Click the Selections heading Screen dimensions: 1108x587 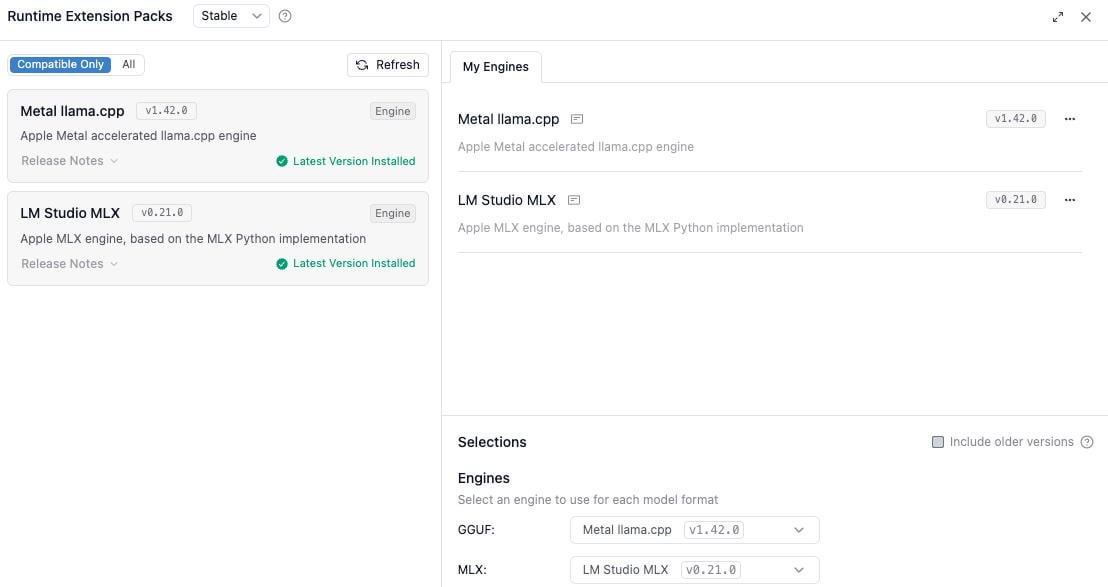[x=492, y=442]
